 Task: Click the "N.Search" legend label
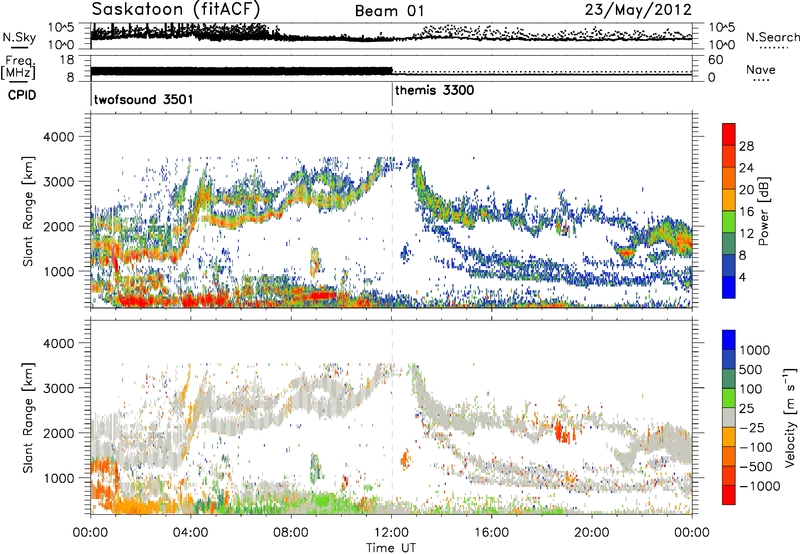[x=772, y=37]
